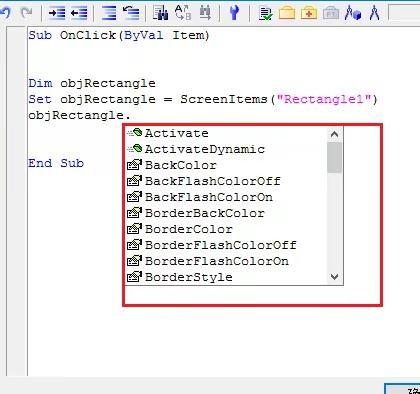This screenshot has height=394, width=420.
Task: Click the Undo arrow icon
Action: tap(6, 13)
